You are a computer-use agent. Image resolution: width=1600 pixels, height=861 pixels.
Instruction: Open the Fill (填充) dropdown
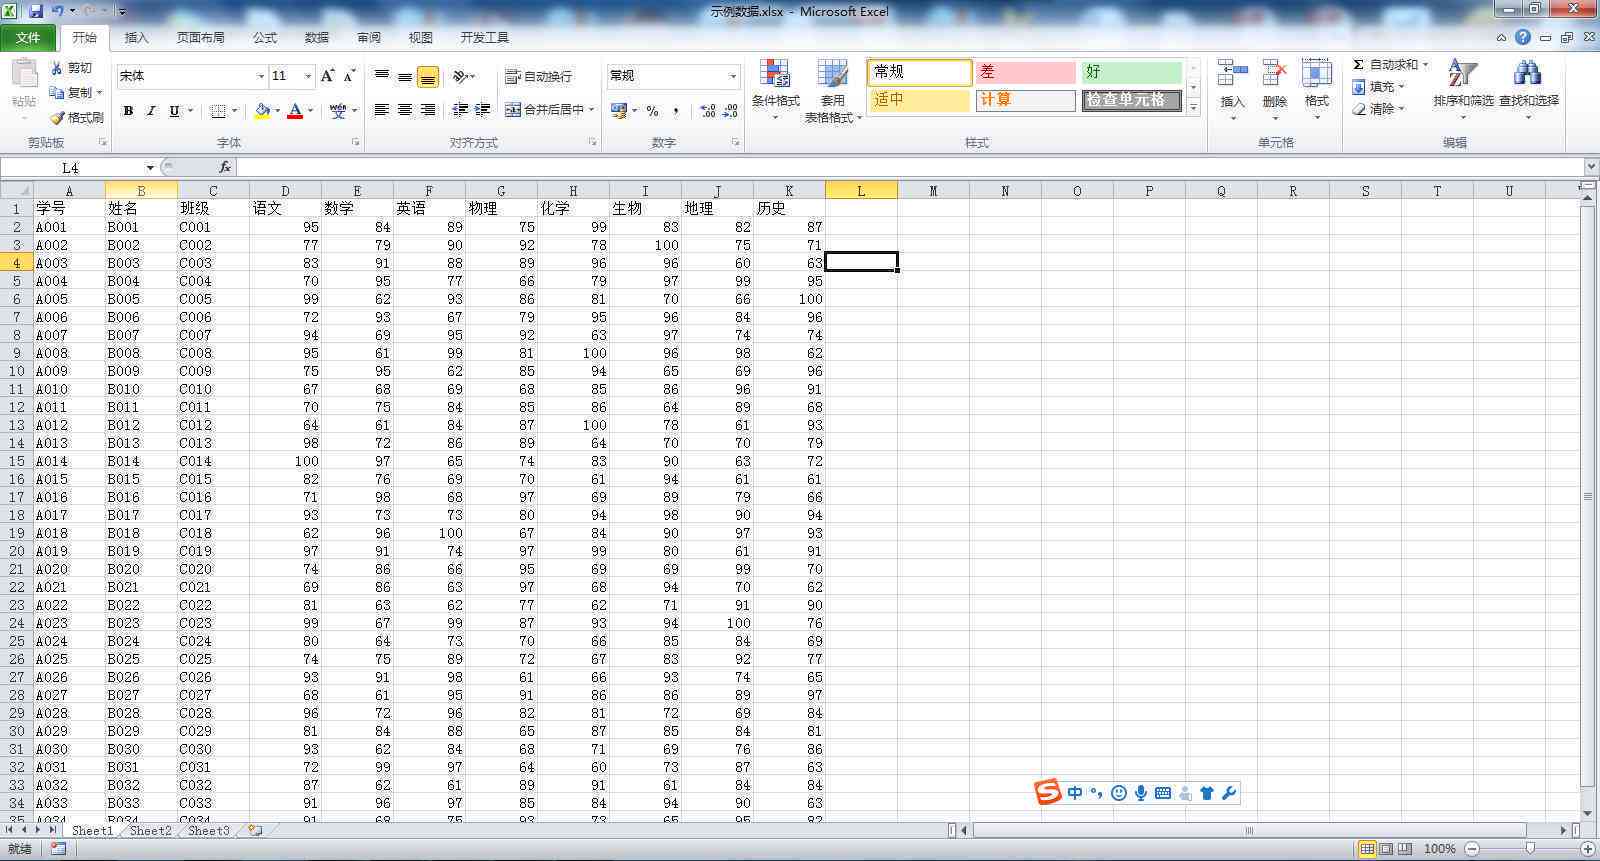(1378, 87)
